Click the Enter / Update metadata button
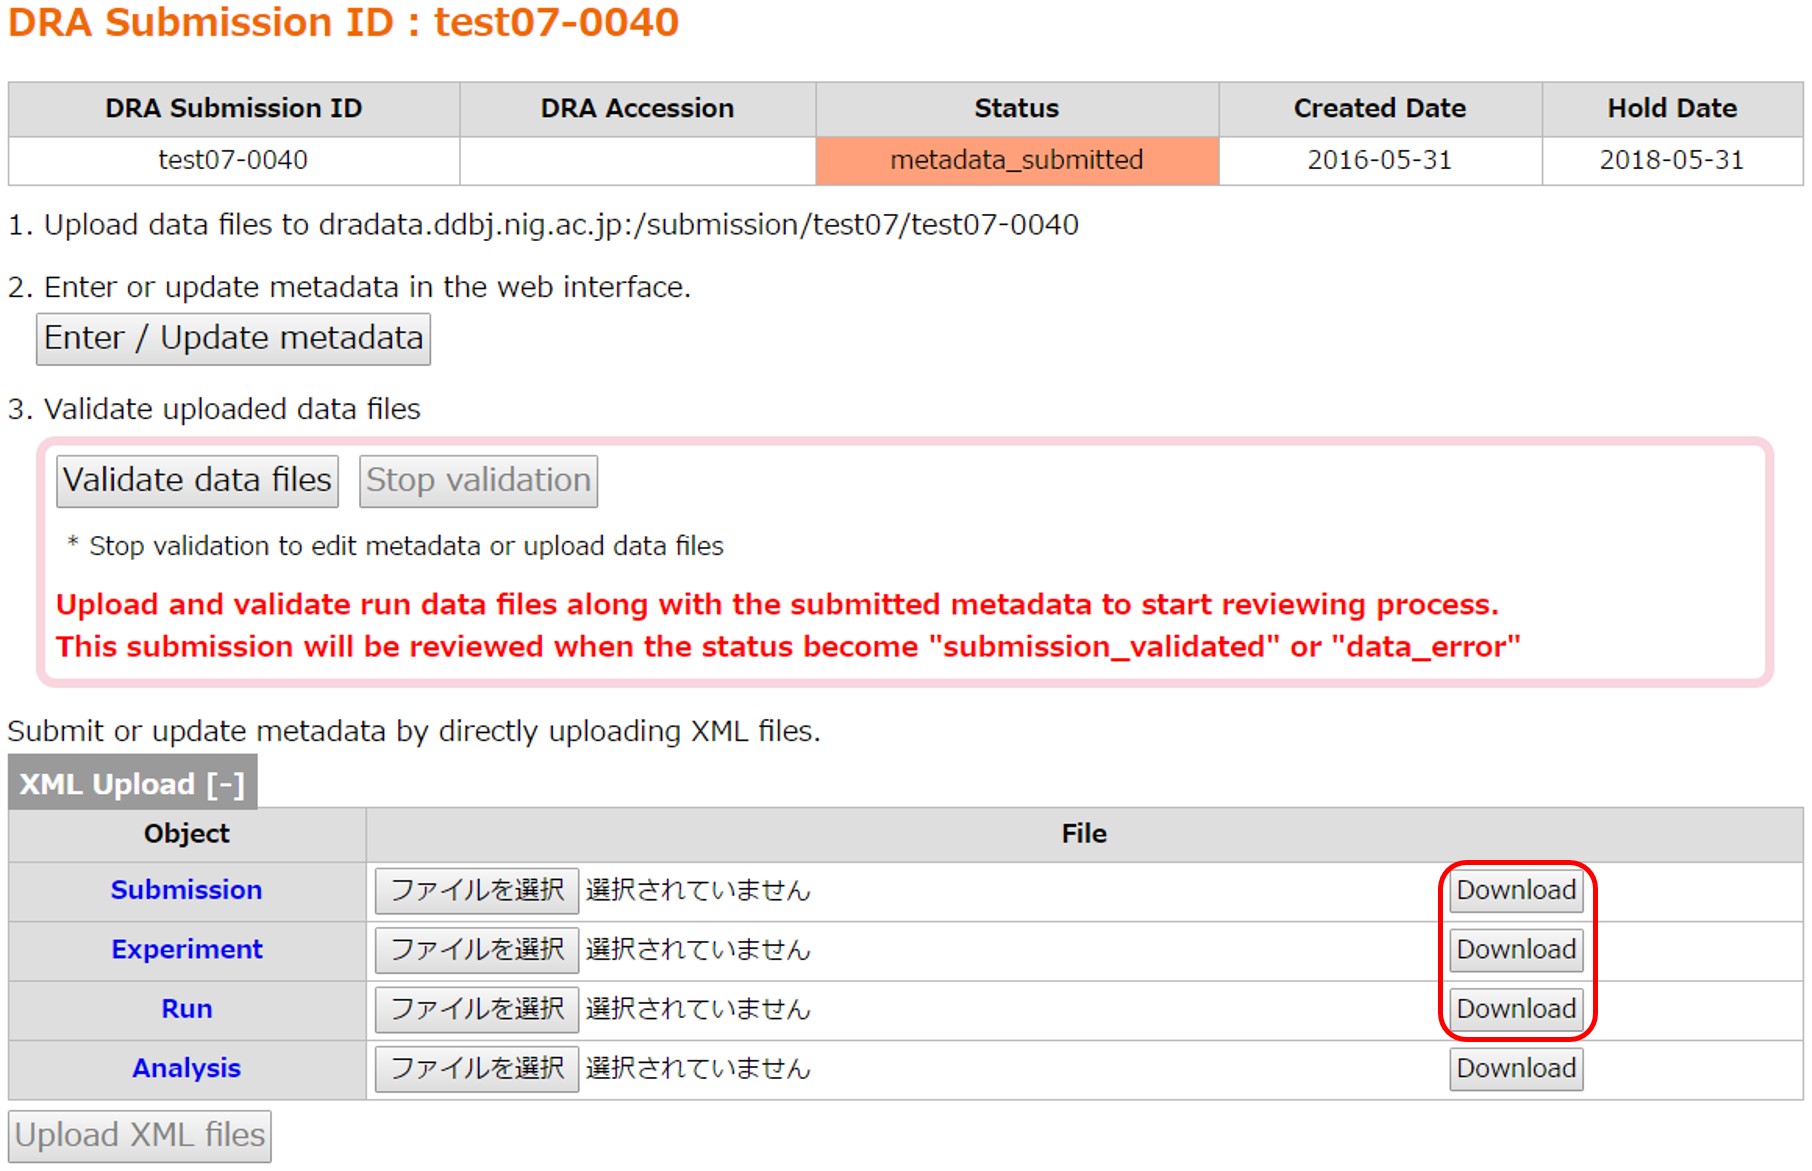 [x=233, y=339]
